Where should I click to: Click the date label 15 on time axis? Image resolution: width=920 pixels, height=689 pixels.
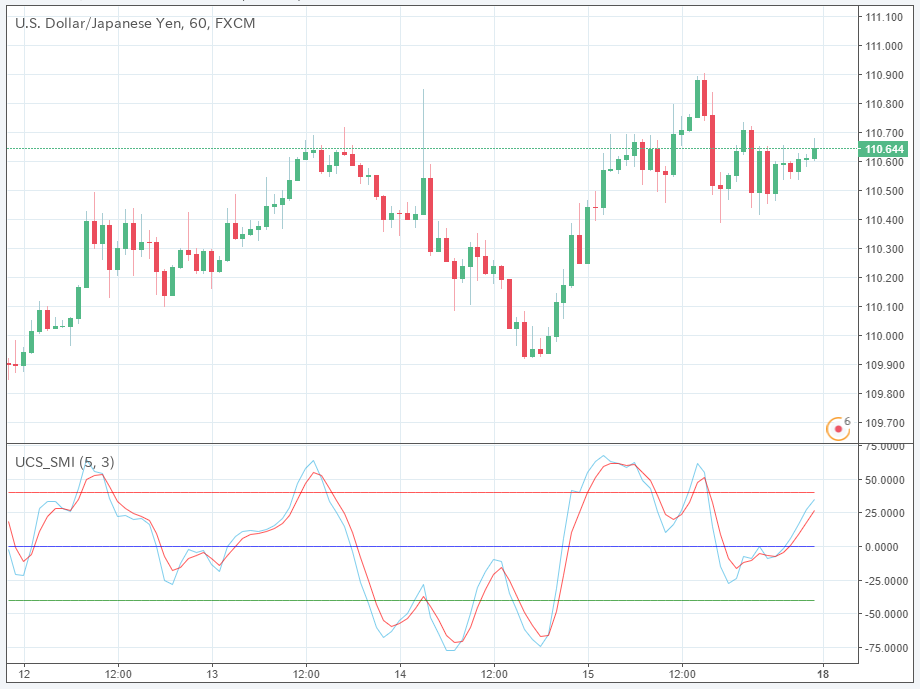coord(588,674)
